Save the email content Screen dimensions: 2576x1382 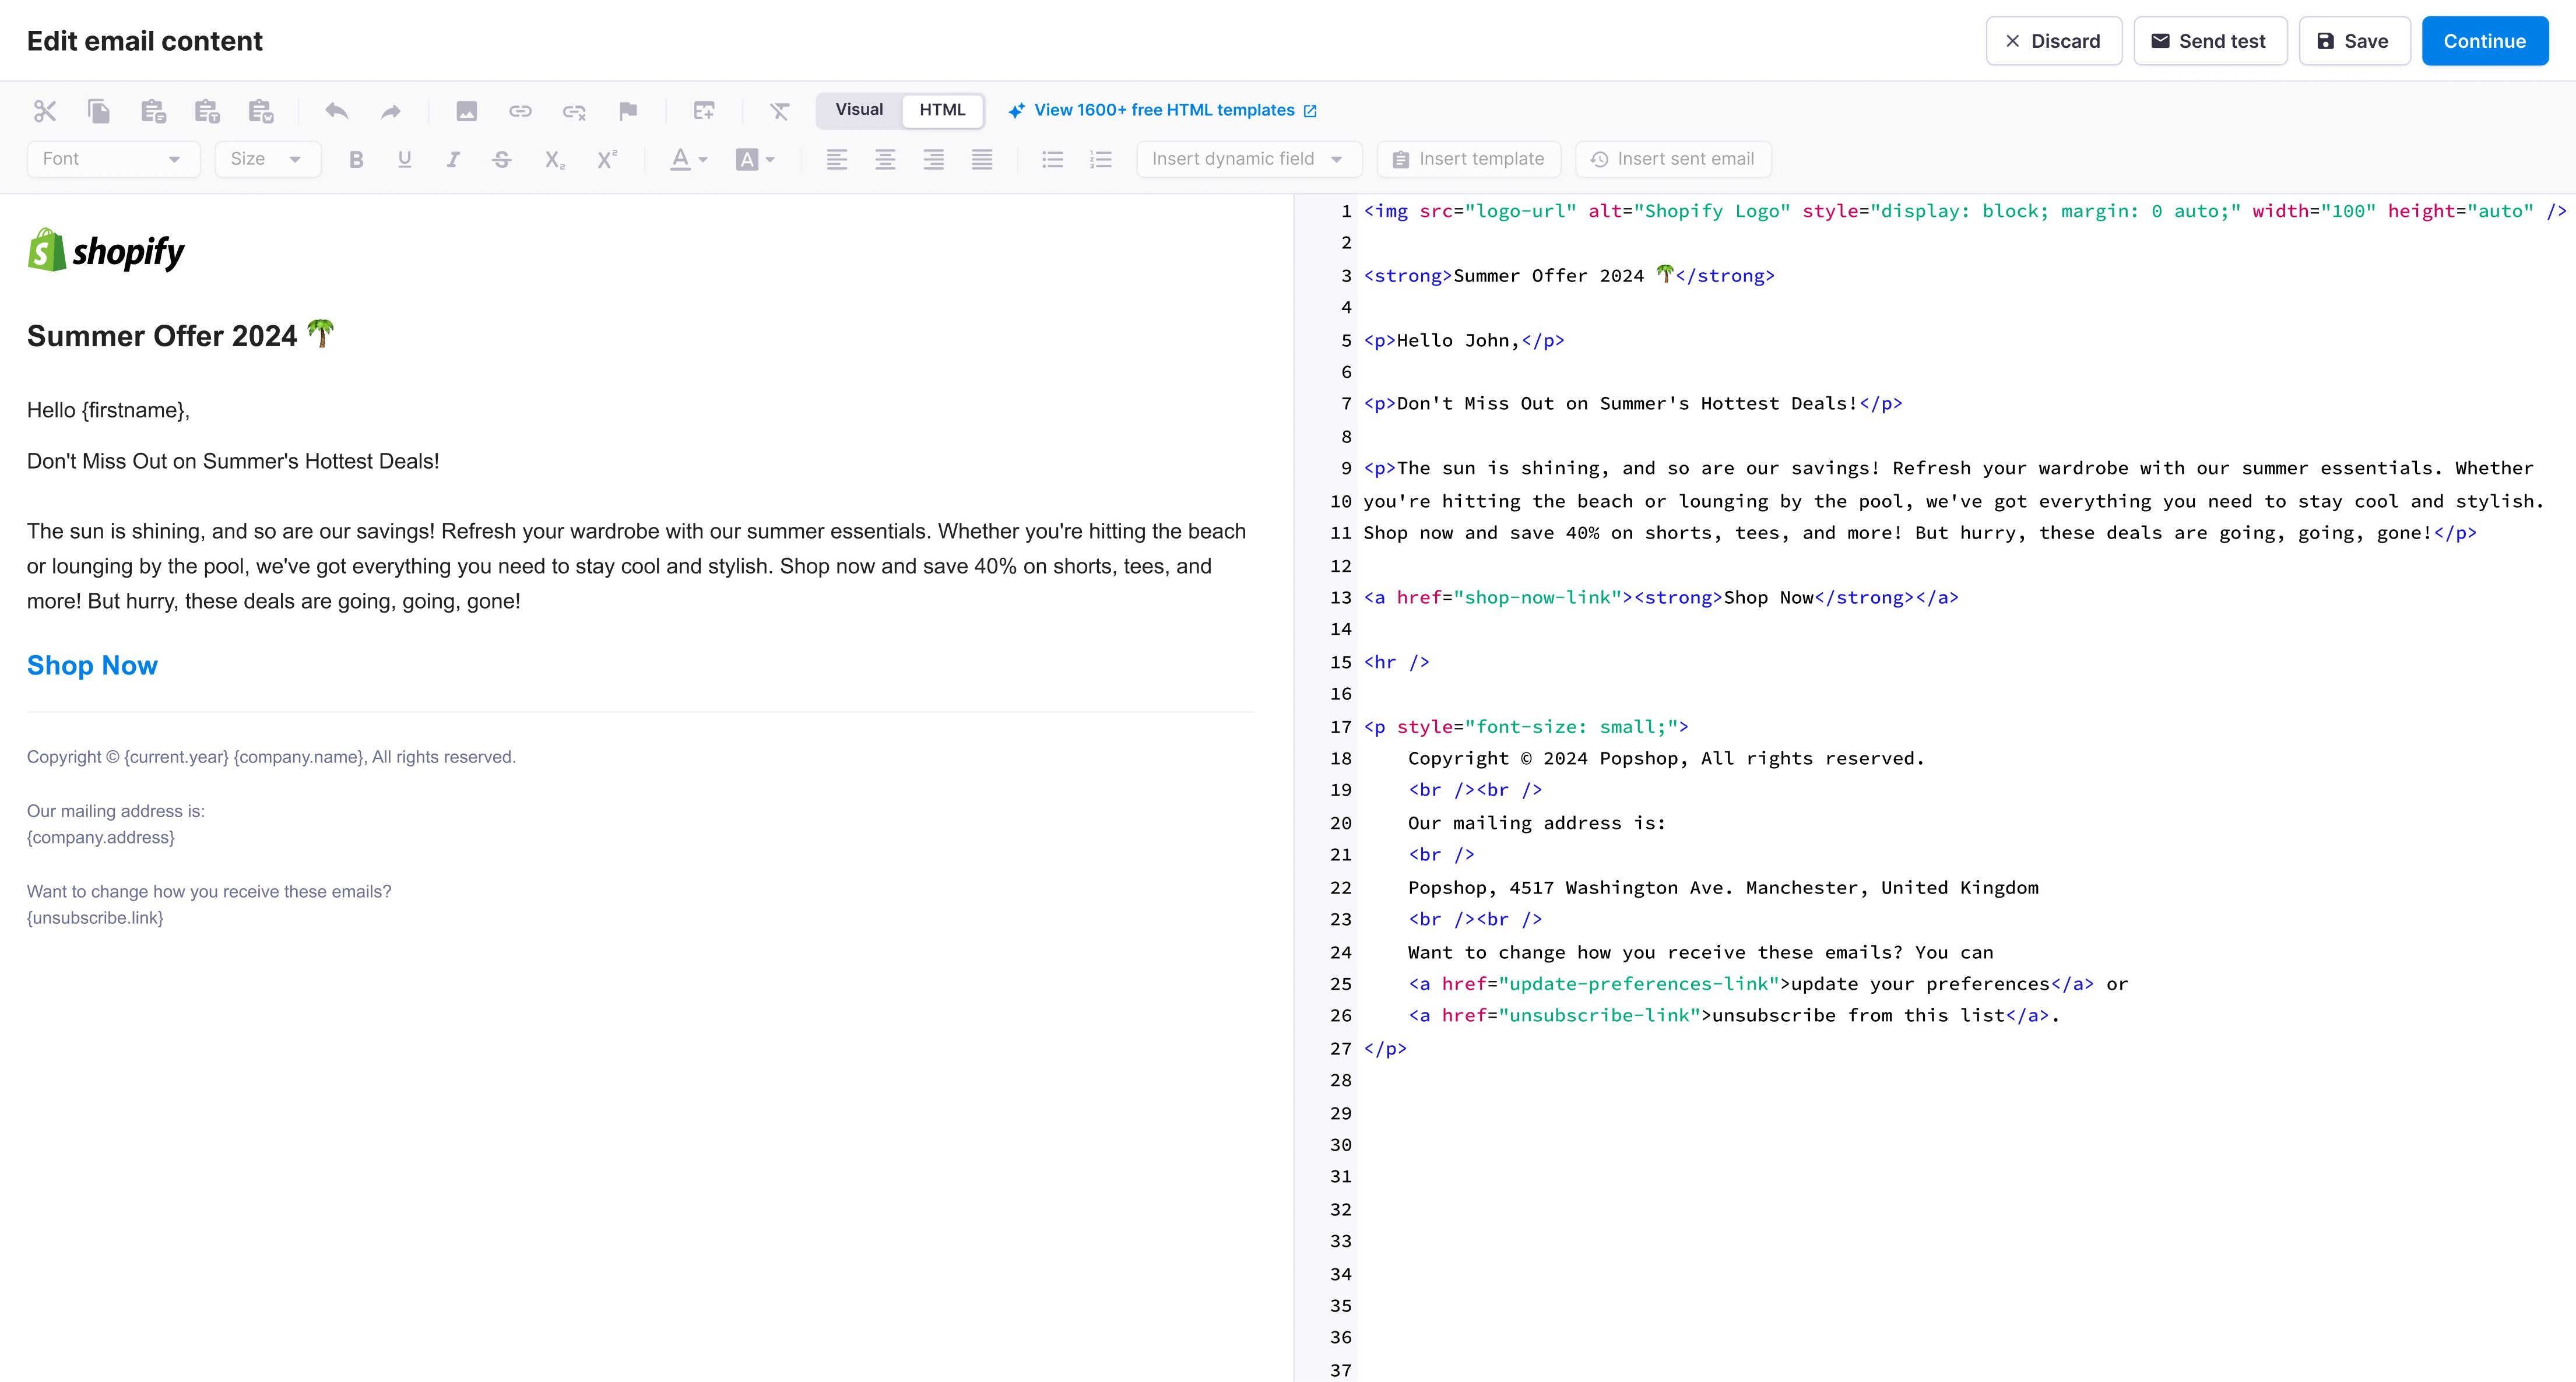2354,41
